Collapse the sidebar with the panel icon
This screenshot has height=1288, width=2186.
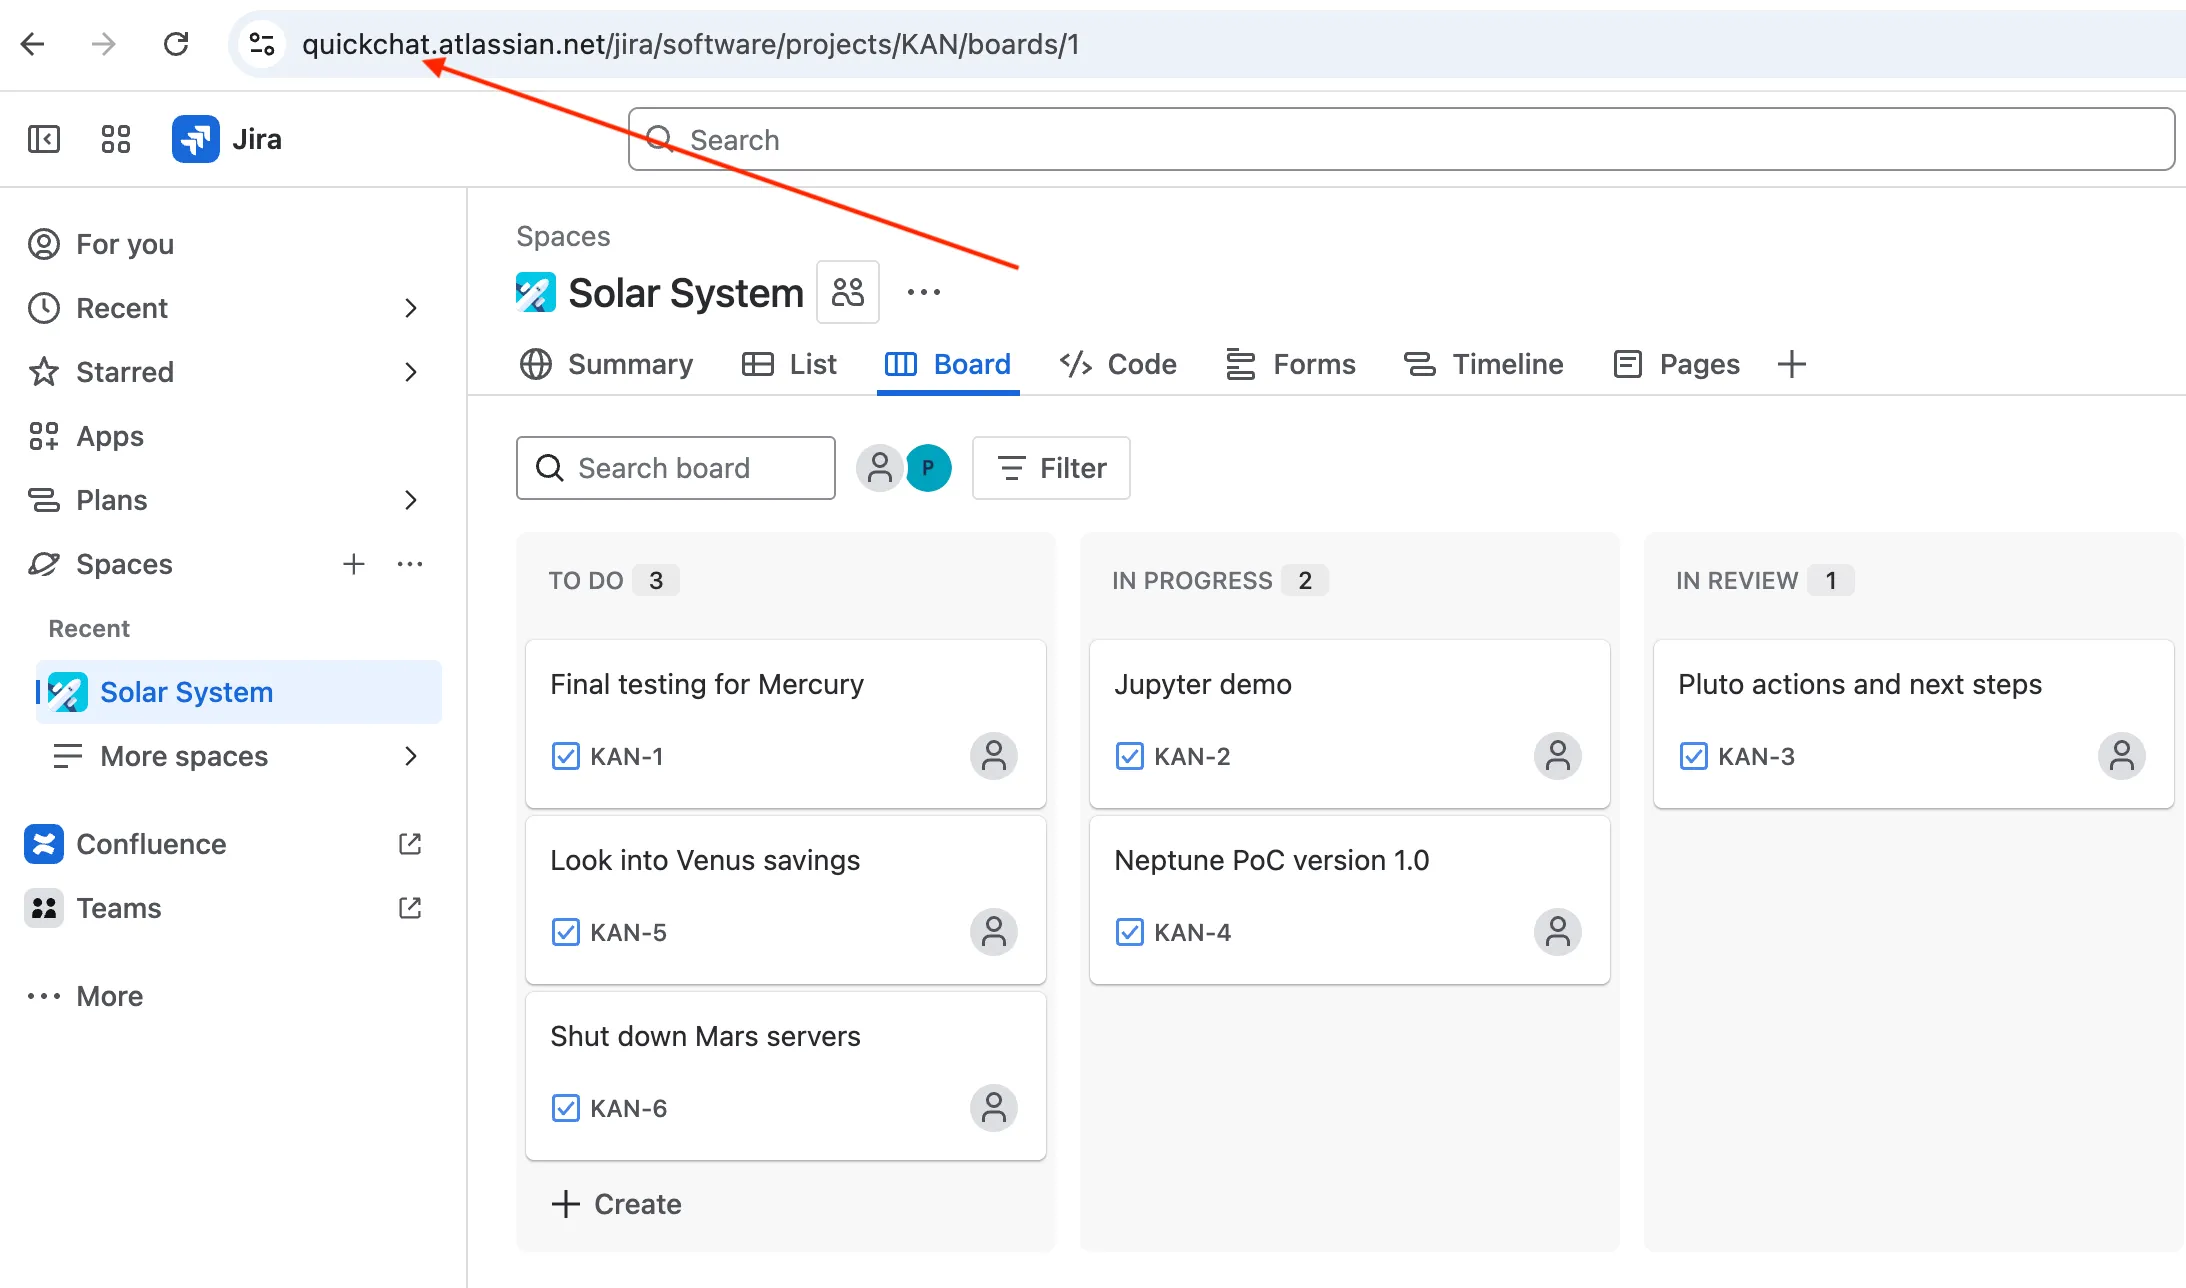[x=43, y=139]
